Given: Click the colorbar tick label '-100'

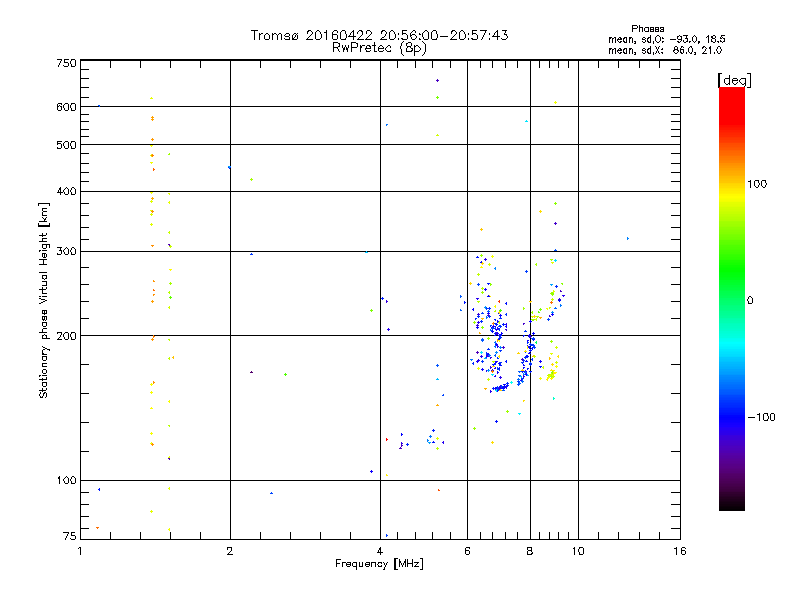Looking at the screenshot, I should point(761,417).
